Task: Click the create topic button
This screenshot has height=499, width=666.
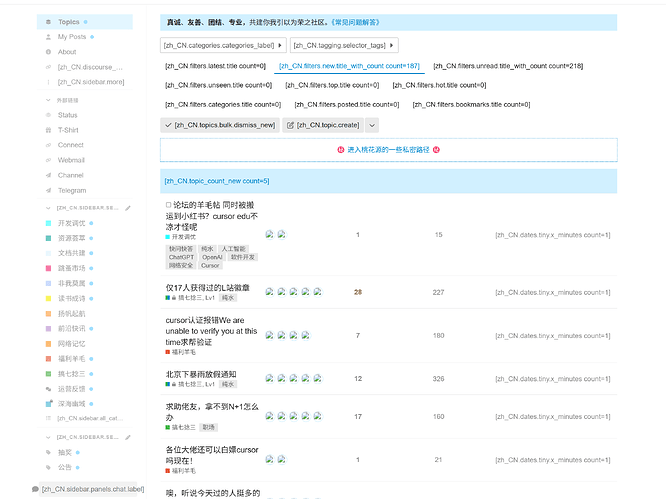Action: [x=323, y=125]
